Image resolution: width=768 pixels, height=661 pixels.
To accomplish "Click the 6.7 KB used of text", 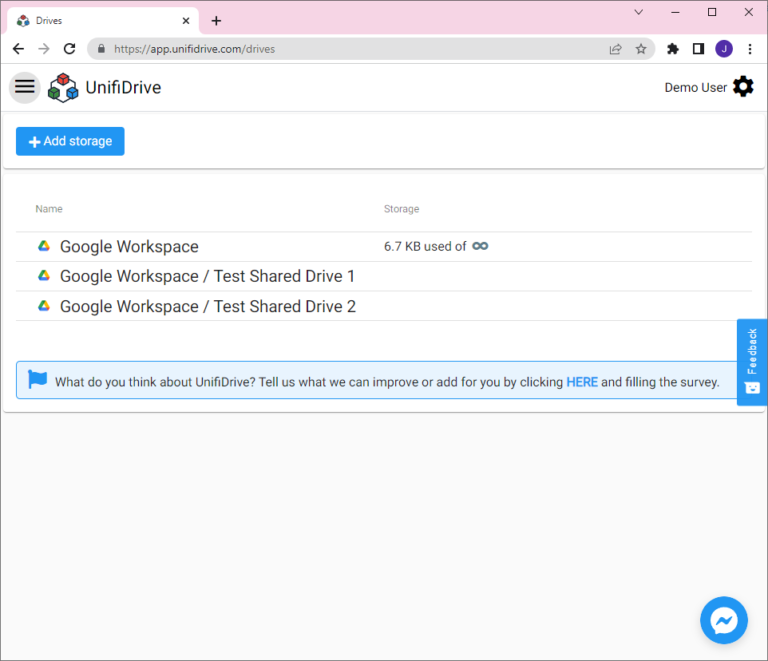I will point(425,246).
